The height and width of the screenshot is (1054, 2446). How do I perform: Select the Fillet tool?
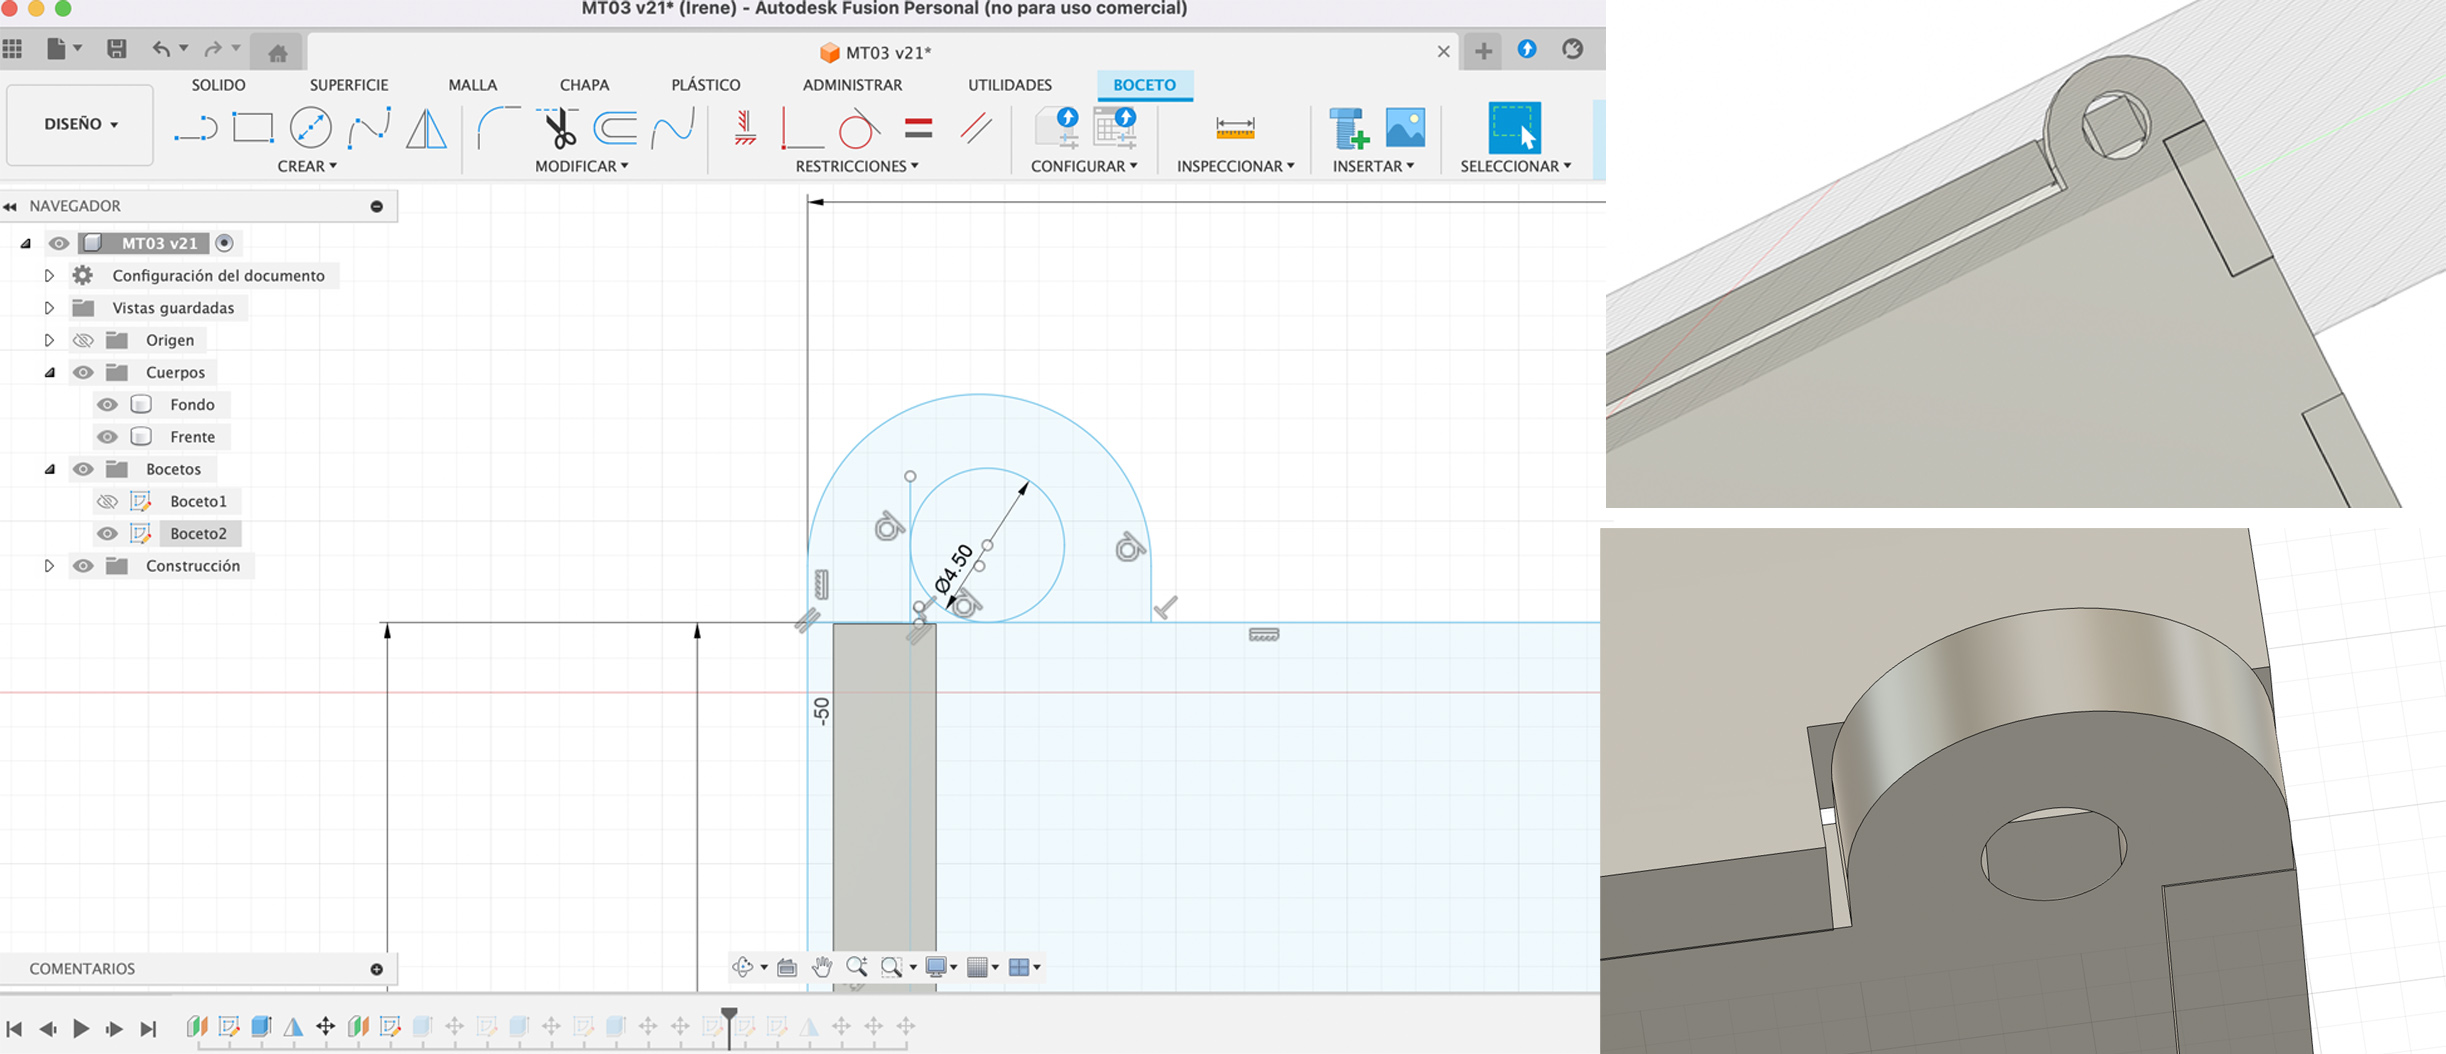pos(497,128)
